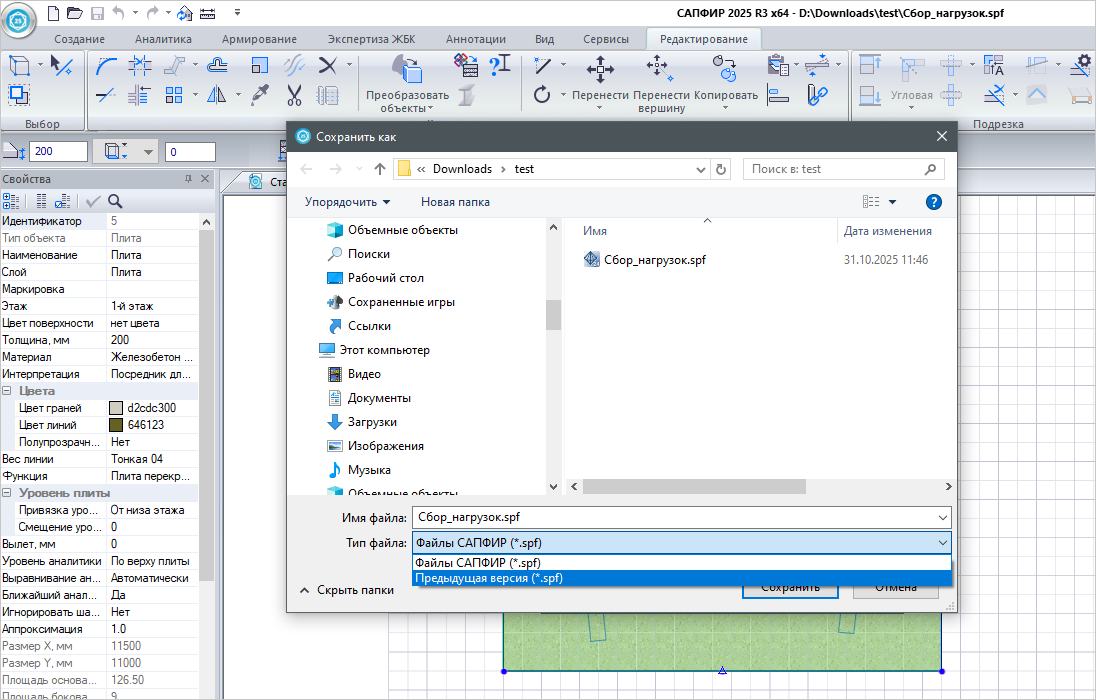This screenshot has width=1096, height=700.
Task: Click the house refresh icon in quick access toolbar
Action: (x=185, y=13)
